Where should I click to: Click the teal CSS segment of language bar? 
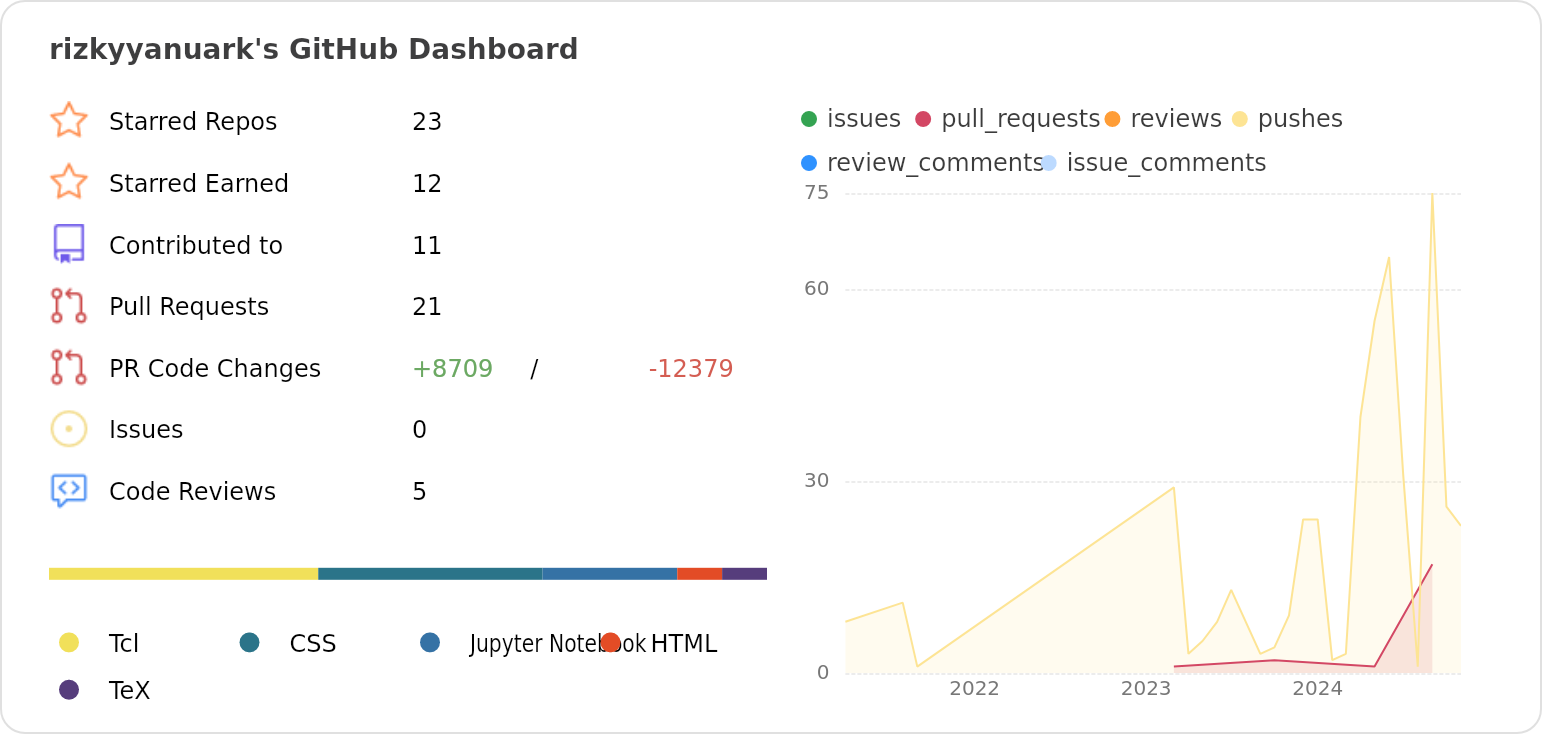pyautogui.click(x=430, y=574)
